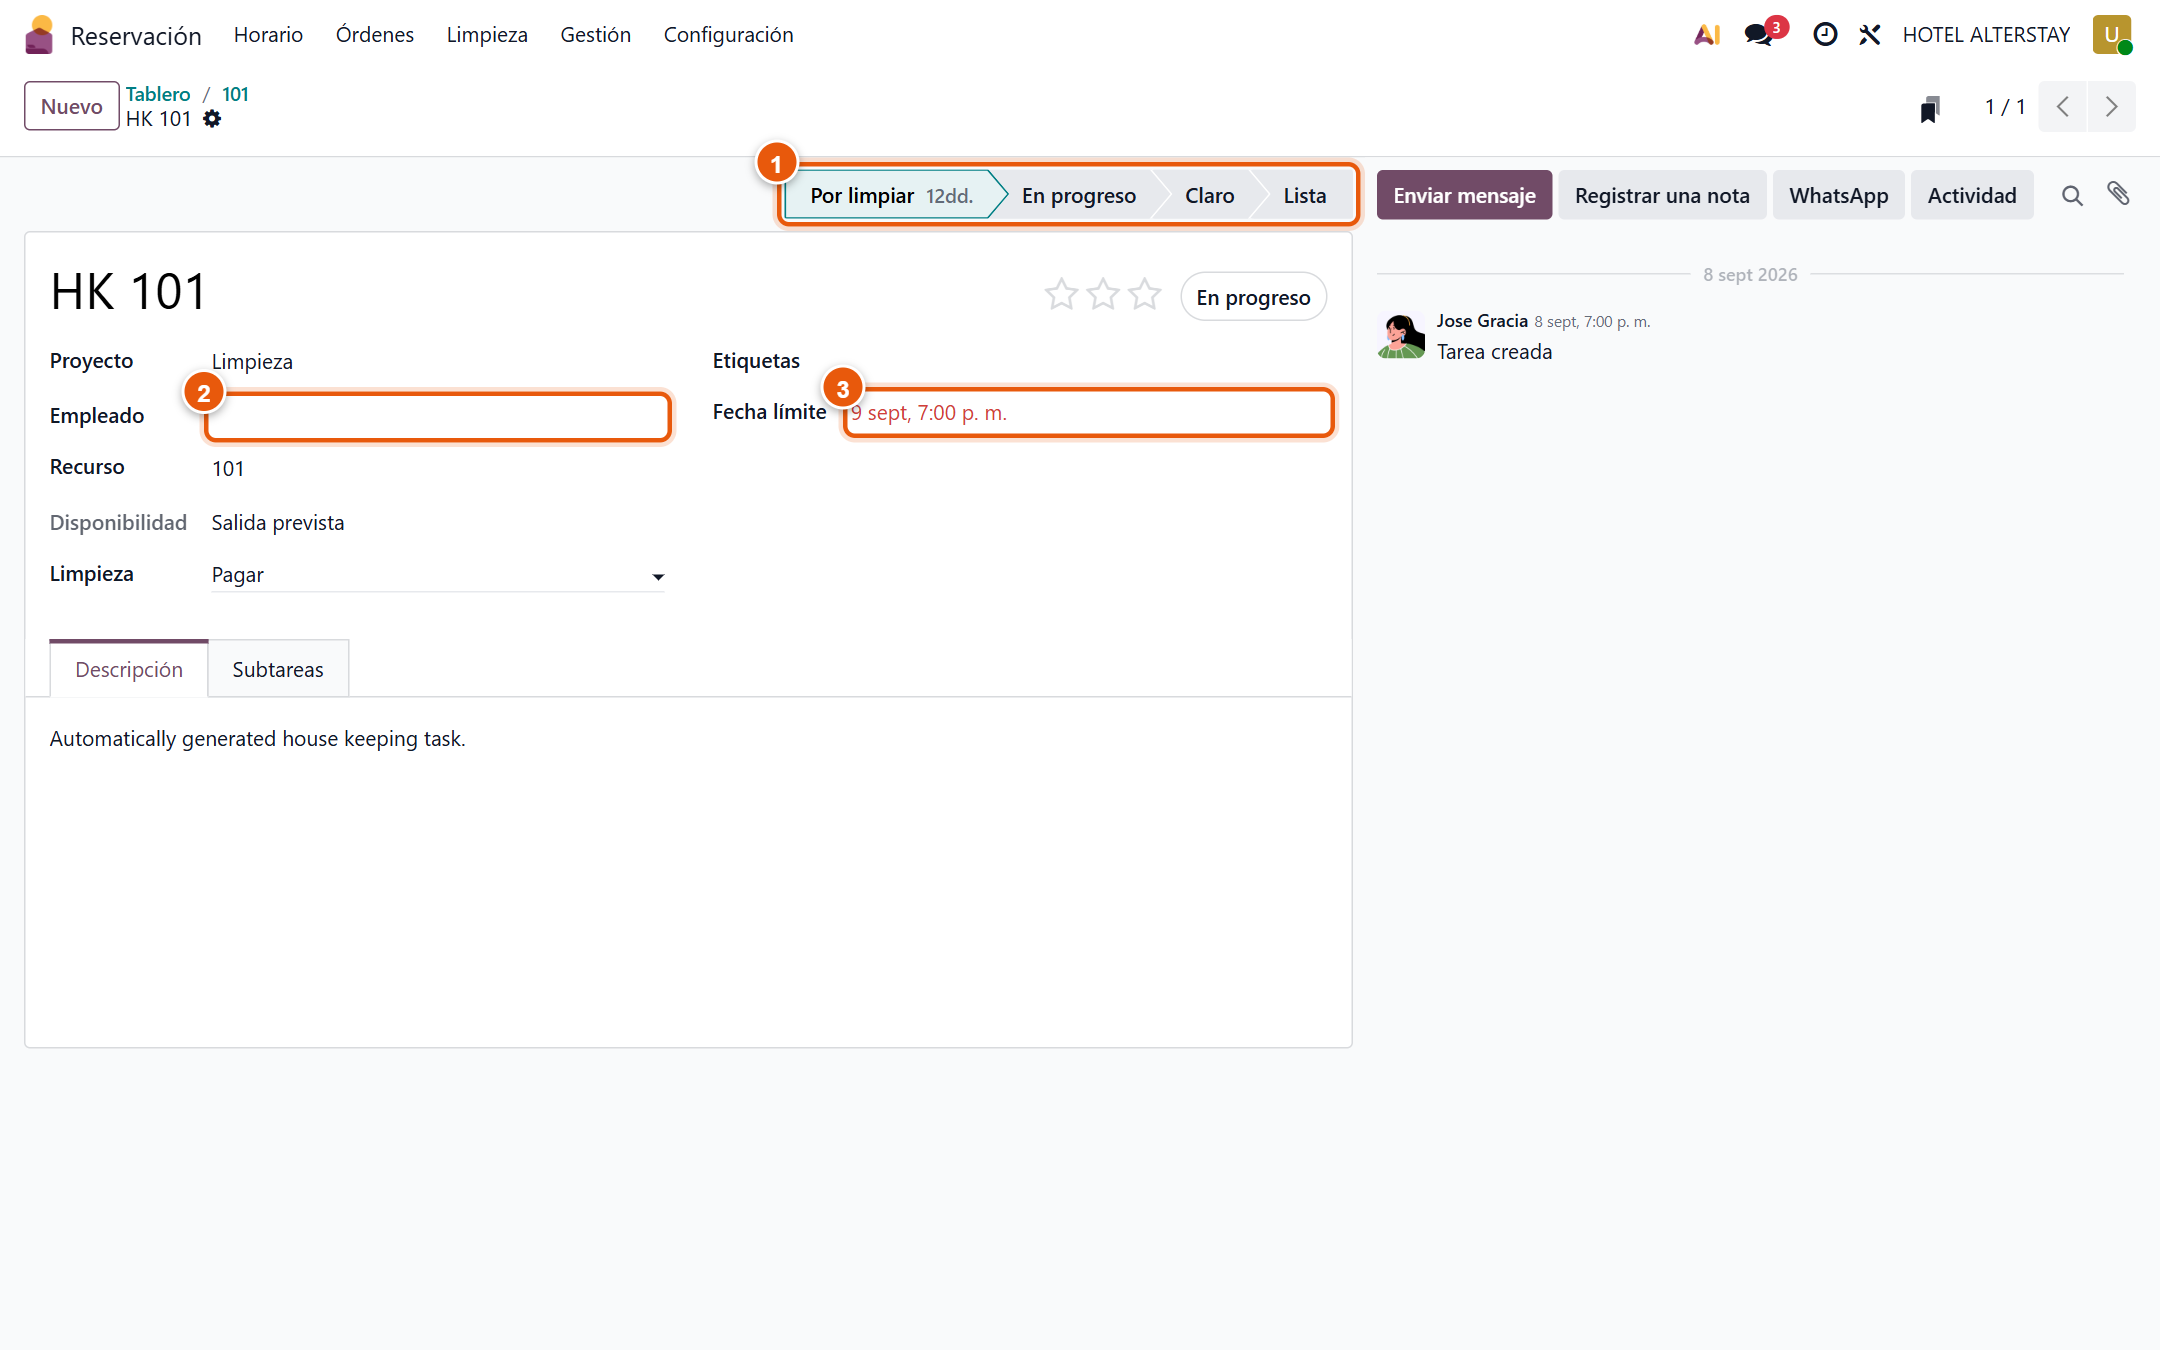Open the Configuración menu

click(x=728, y=35)
